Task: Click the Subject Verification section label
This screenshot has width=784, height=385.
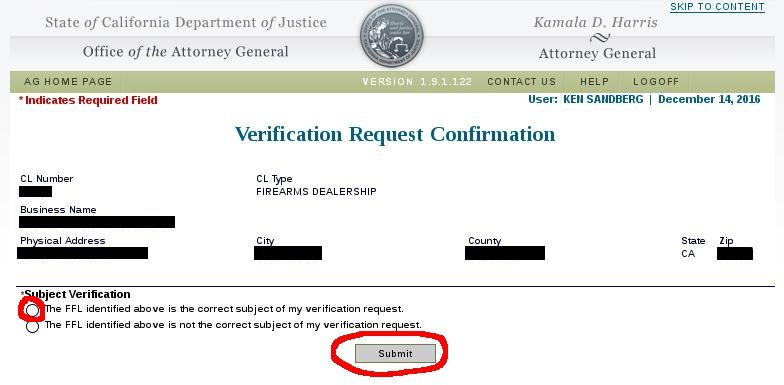Action: [76, 294]
